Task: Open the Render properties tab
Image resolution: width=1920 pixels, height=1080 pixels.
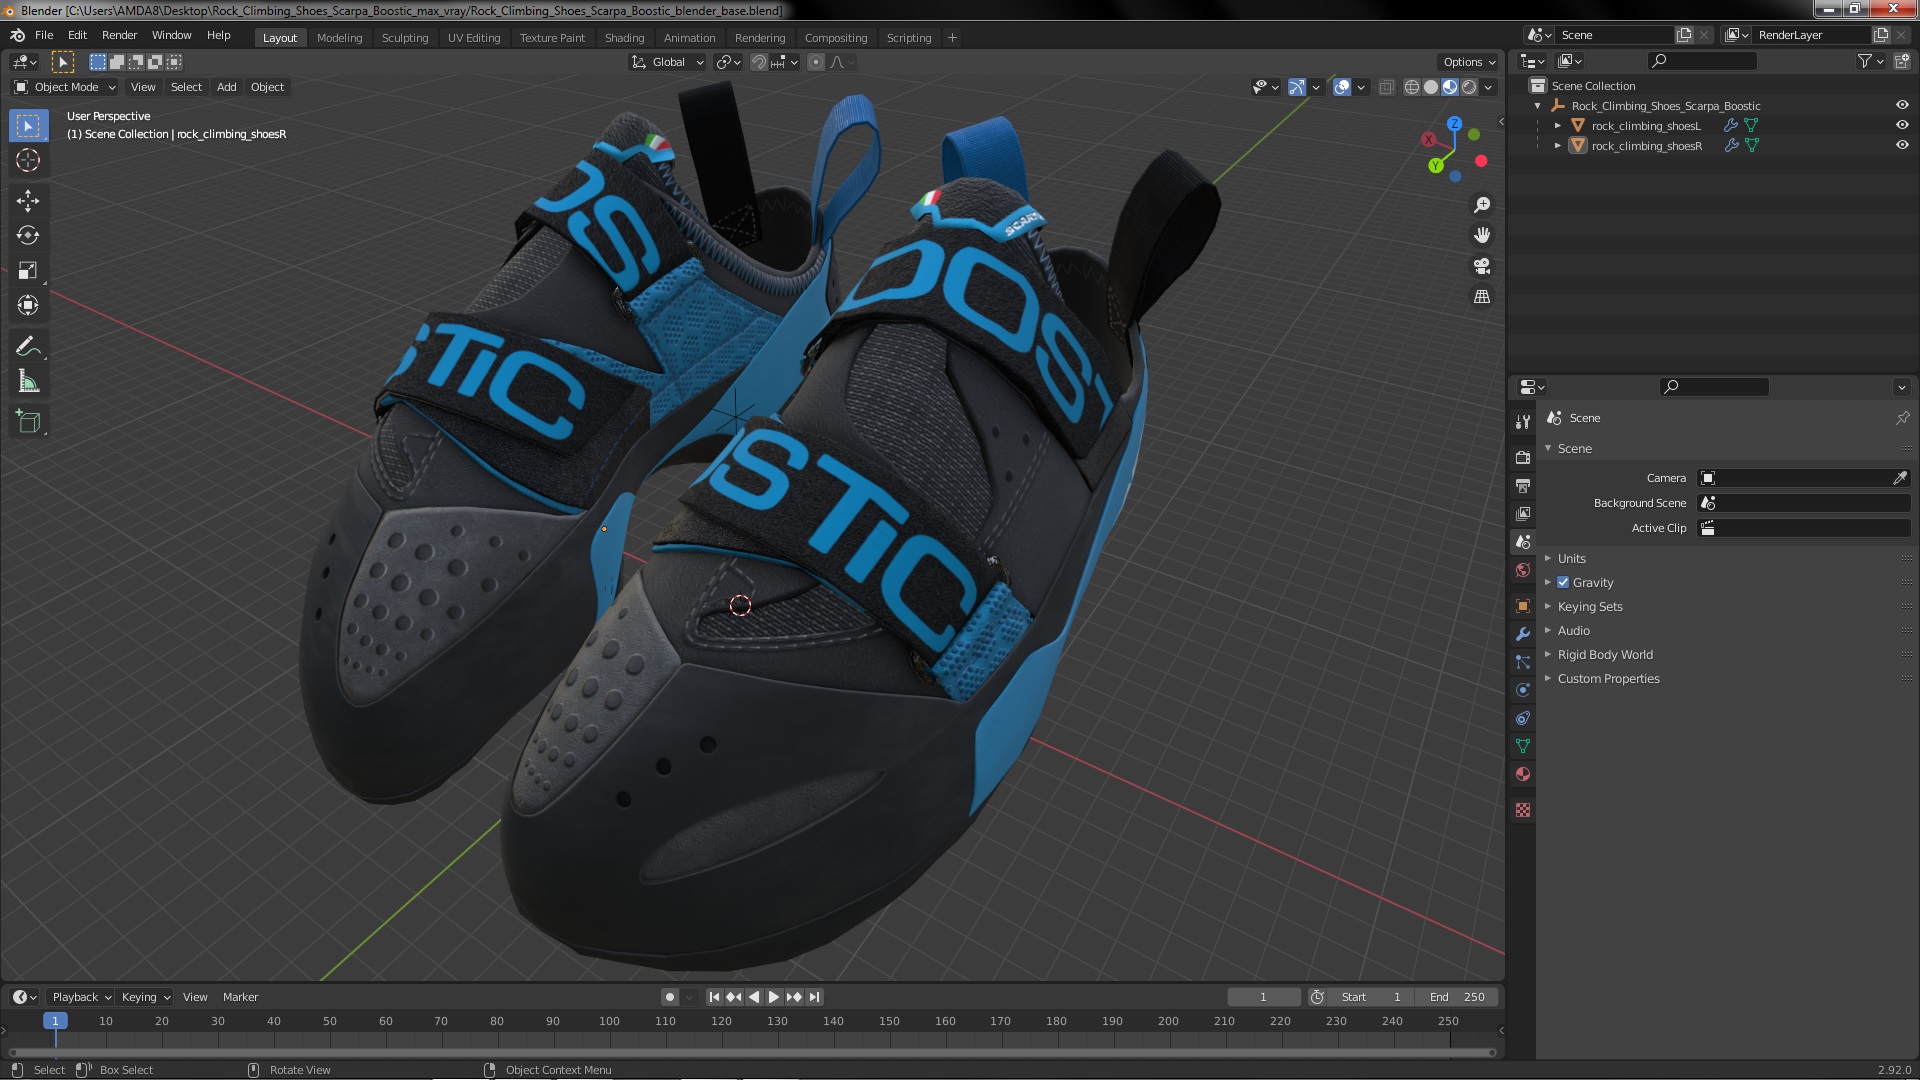Action: click(1523, 457)
